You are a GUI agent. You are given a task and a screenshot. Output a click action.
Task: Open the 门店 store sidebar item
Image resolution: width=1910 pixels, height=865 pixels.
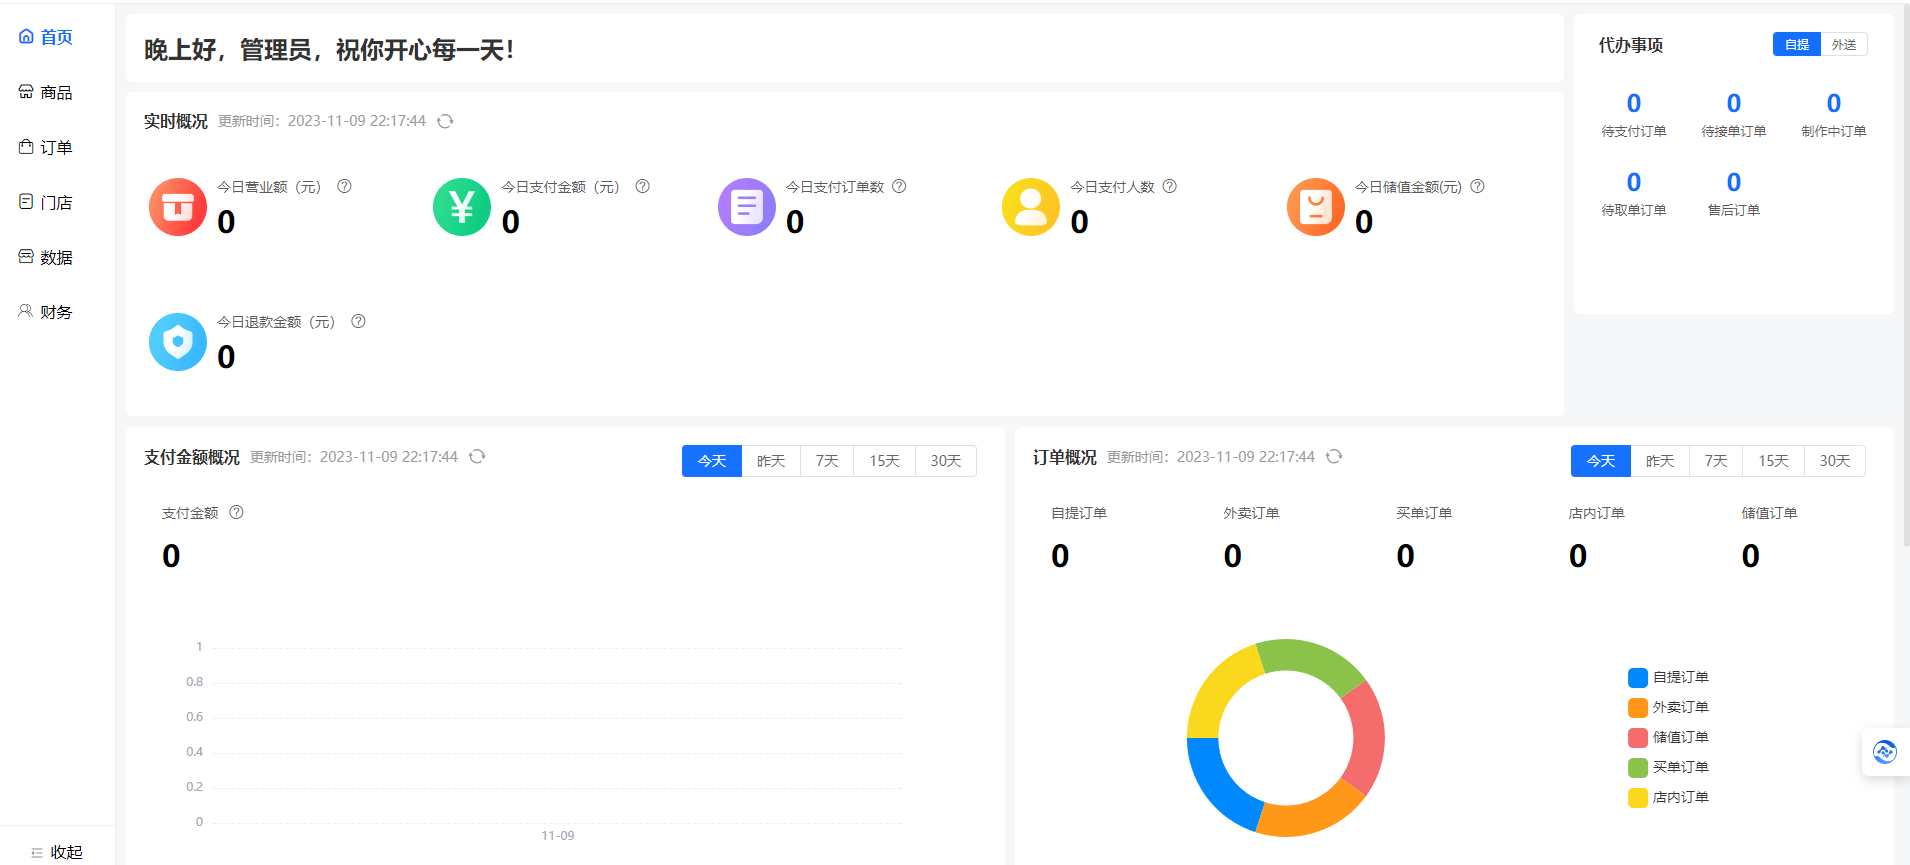click(46, 202)
